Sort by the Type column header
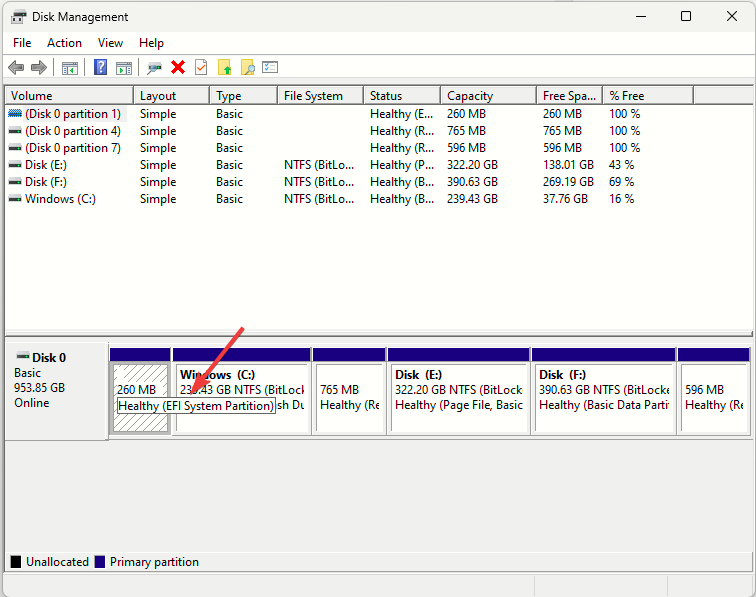 pos(243,96)
